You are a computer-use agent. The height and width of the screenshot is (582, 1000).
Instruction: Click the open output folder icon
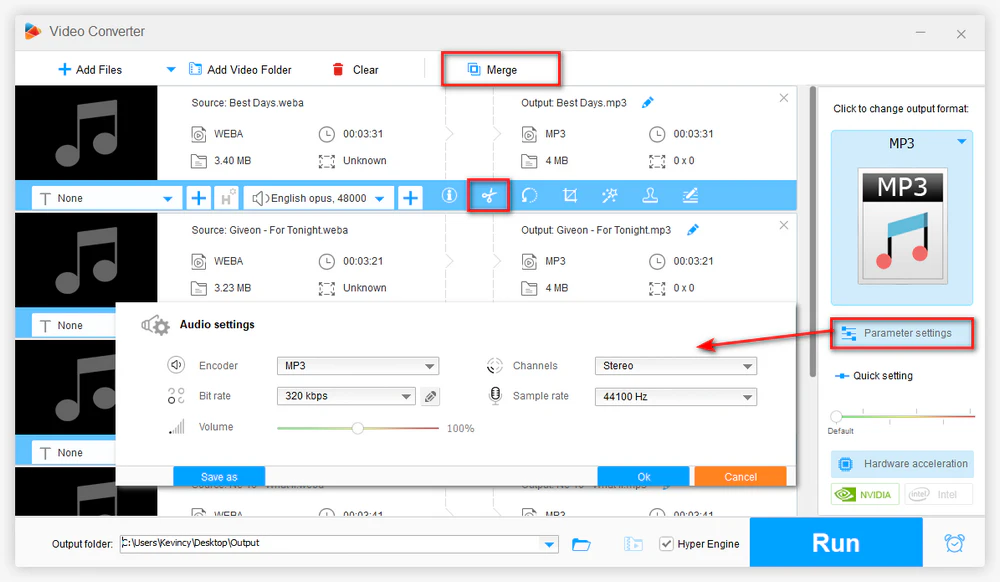pos(633,544)
